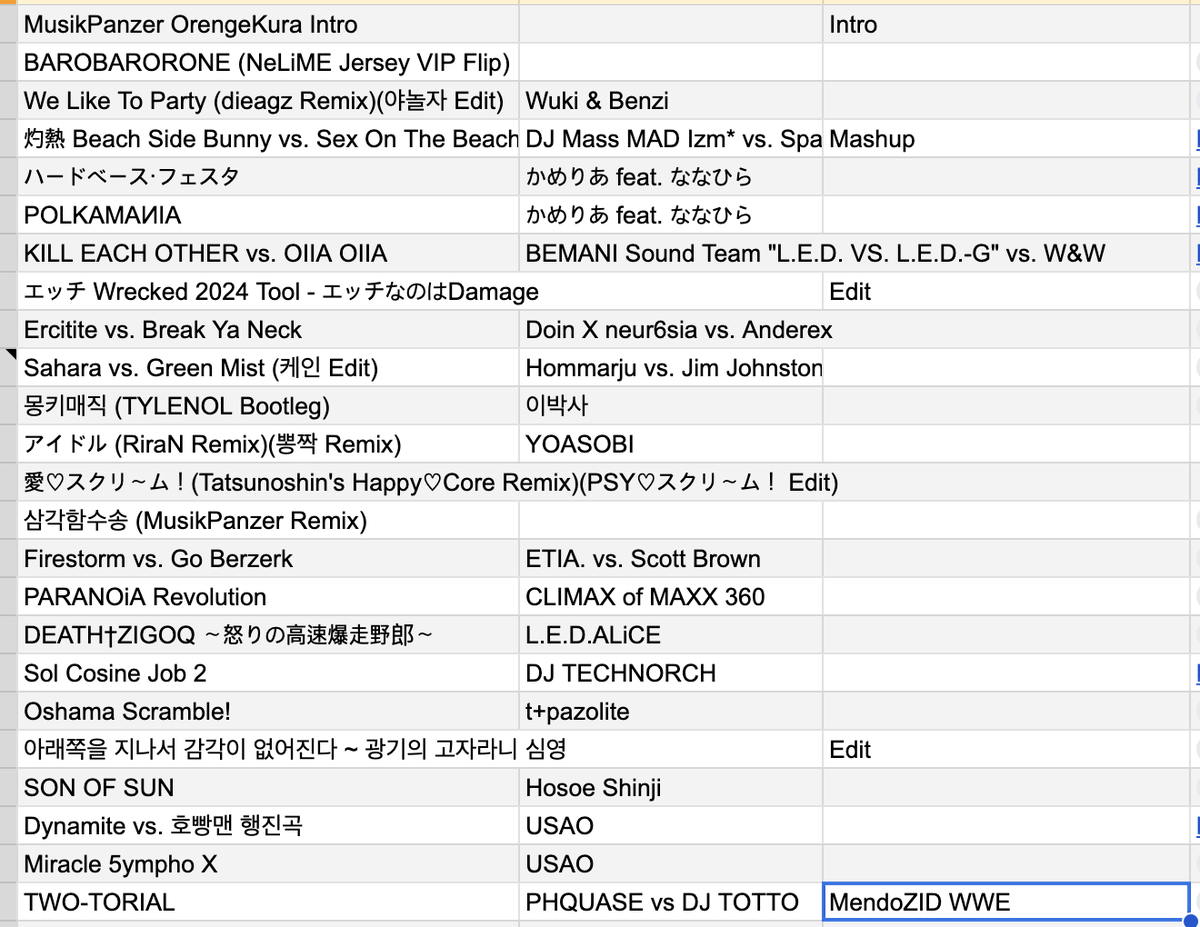Select the '이박사' artist cell
Screen dimensions: 1200x927
671,406
